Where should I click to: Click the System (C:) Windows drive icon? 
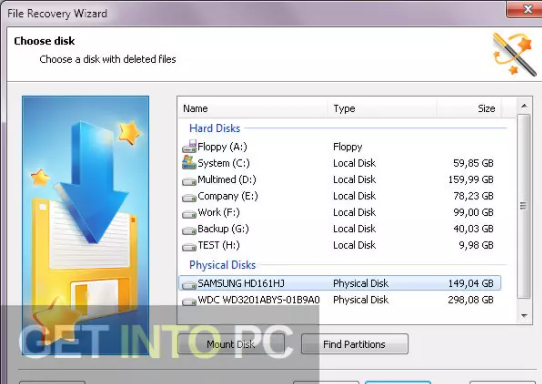coord(189,162)
